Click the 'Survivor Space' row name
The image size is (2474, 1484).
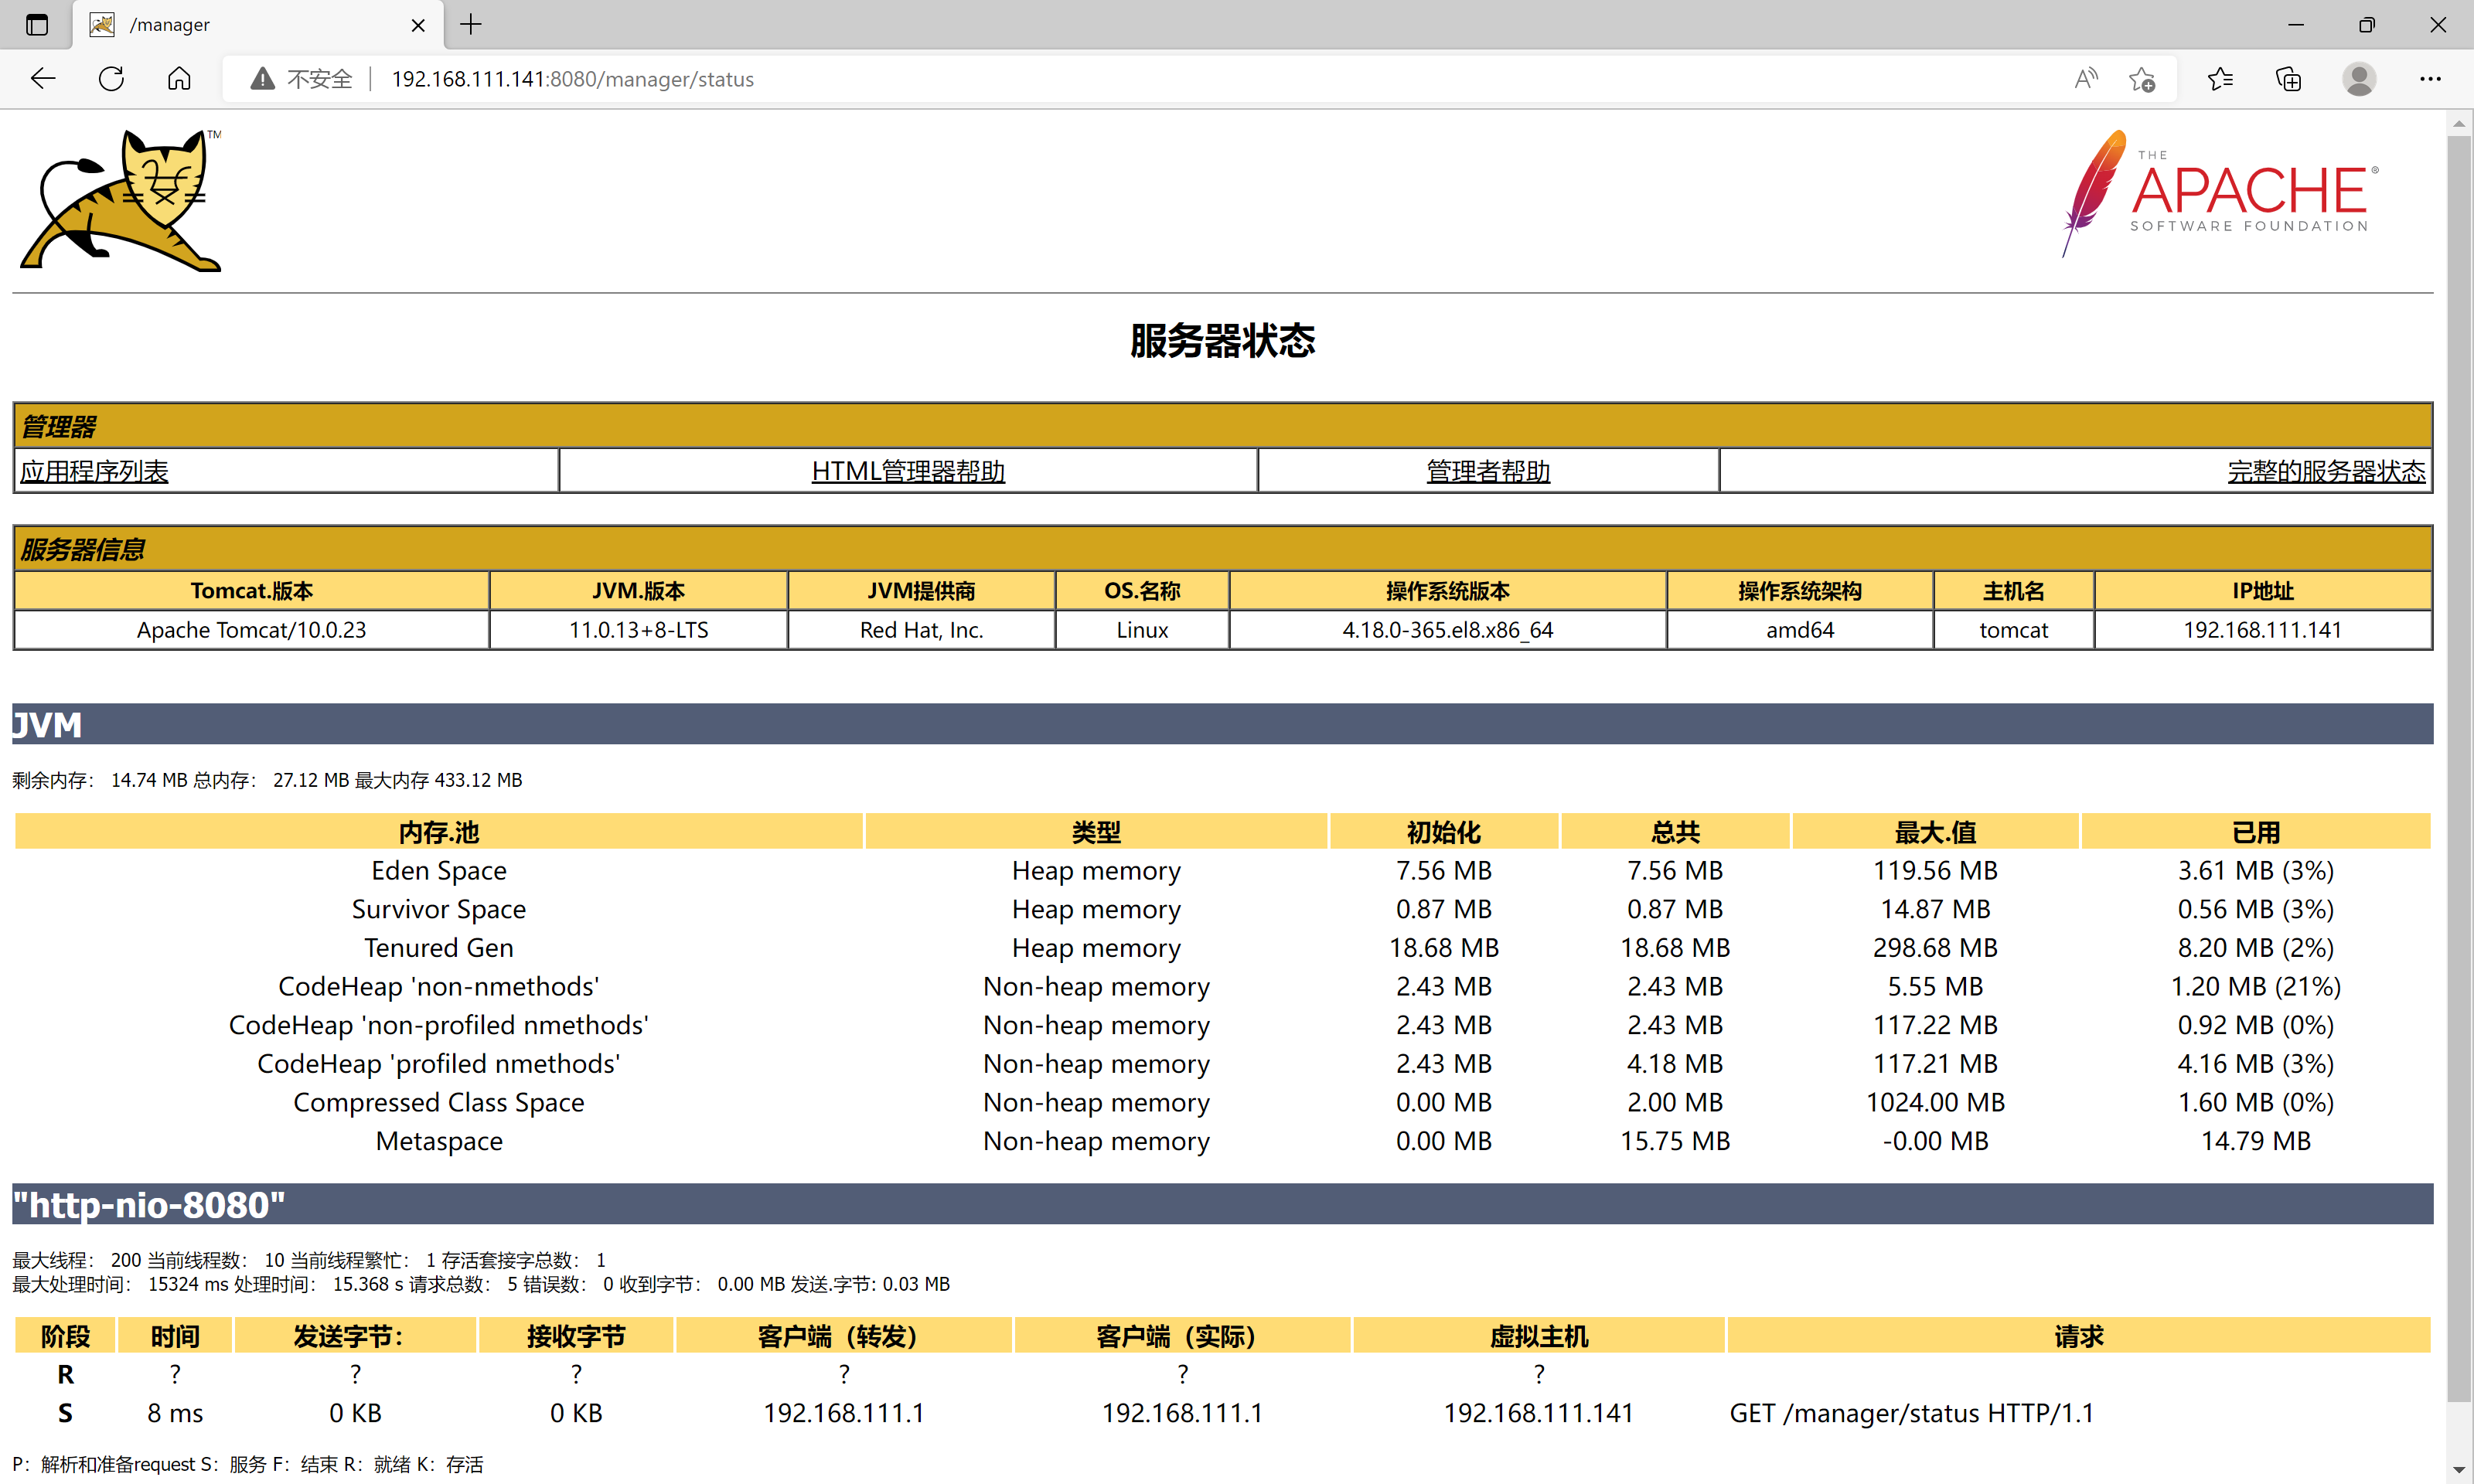click(439, 909)
